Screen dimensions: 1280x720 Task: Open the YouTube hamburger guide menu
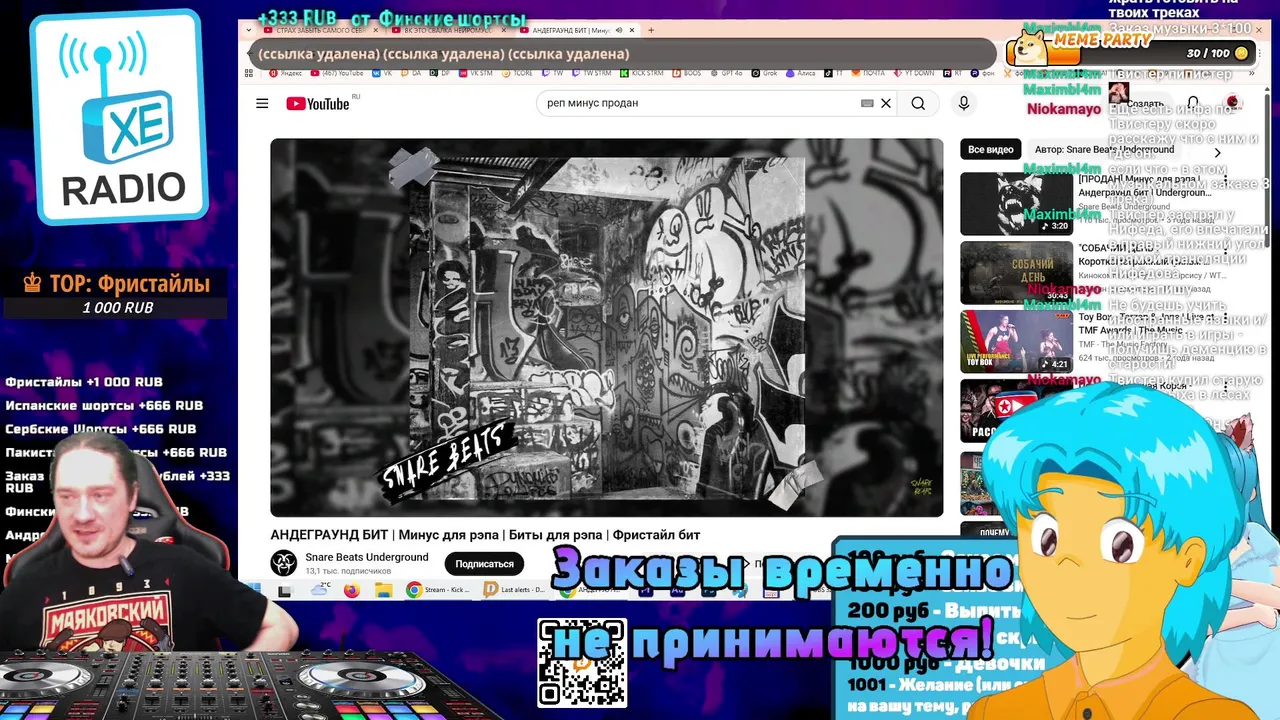[x=262, y=103]
